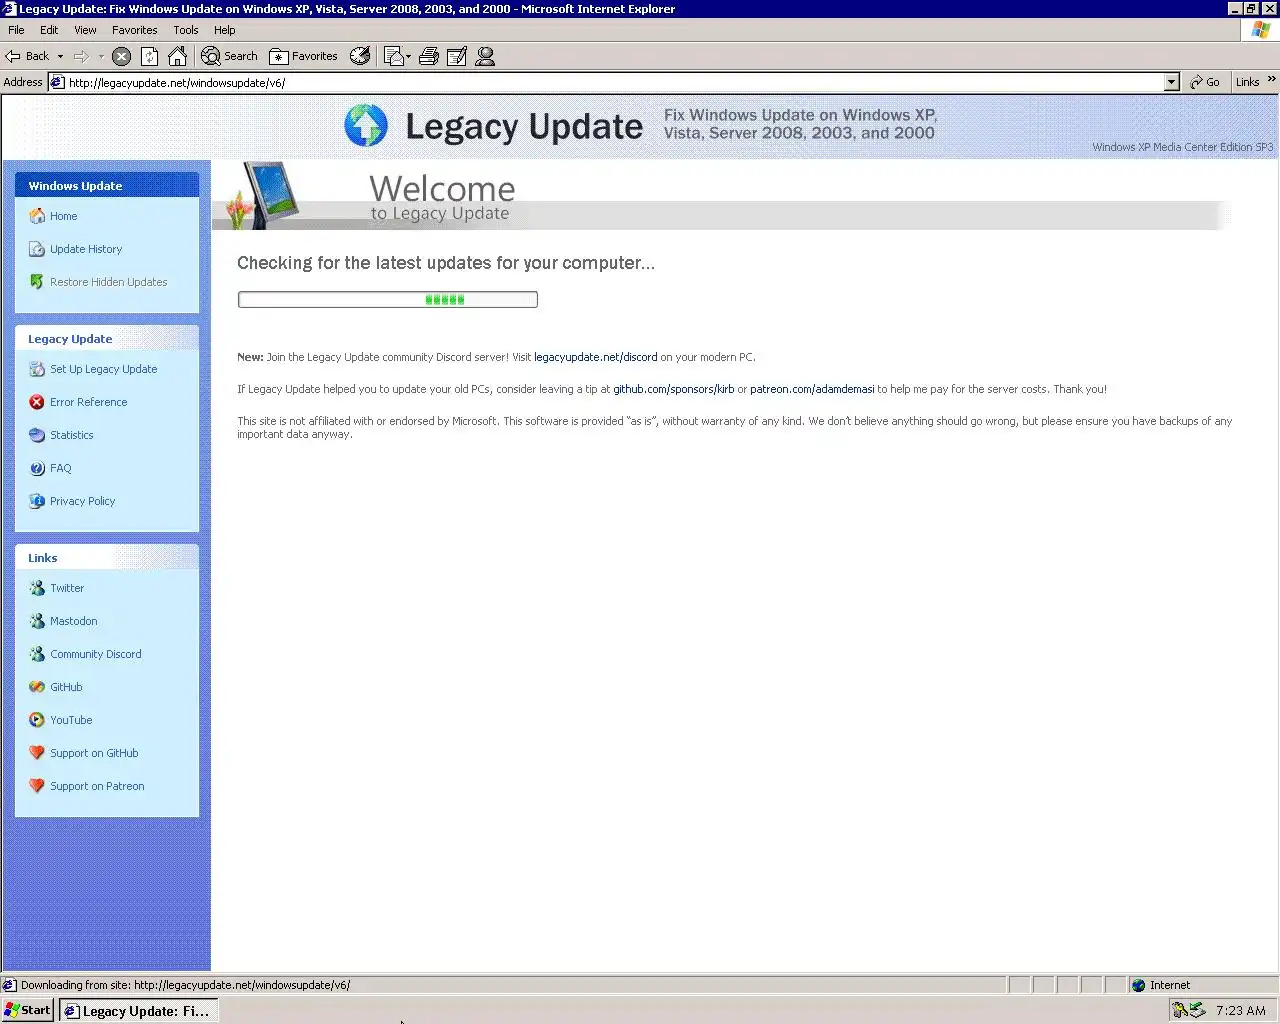Click the Edit page toolbar icon
Viewport: 1280px width, 1024px height.
[x=457, y=57]
